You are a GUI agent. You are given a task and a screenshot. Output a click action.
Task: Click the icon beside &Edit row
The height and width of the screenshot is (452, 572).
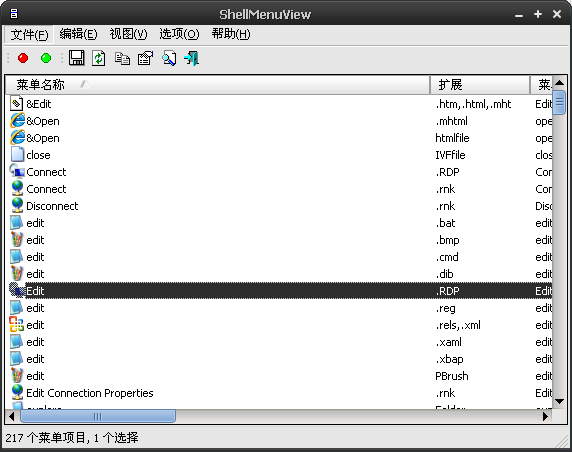(x=16, y=104)
